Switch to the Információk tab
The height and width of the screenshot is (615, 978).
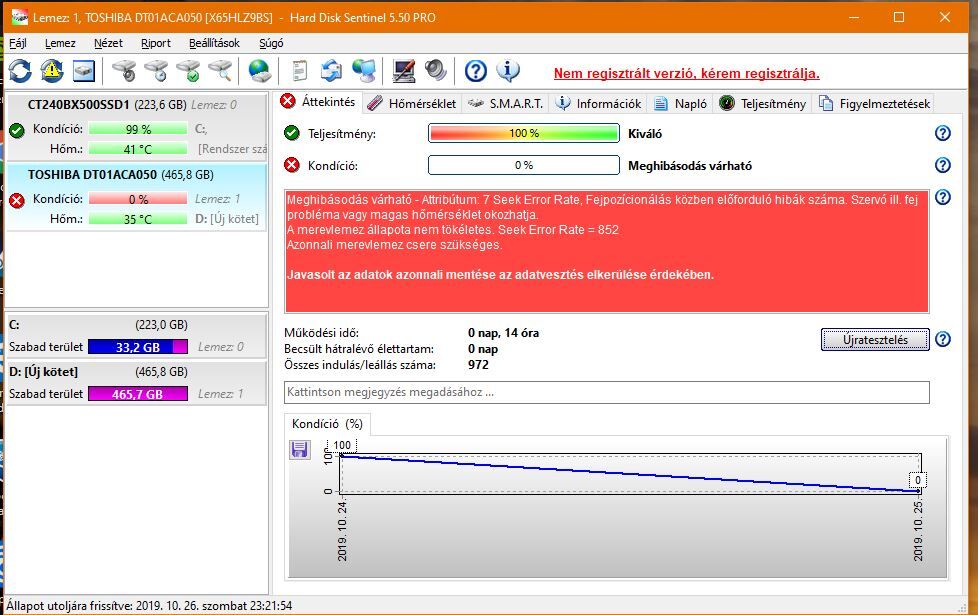click(x=598, y=104)
